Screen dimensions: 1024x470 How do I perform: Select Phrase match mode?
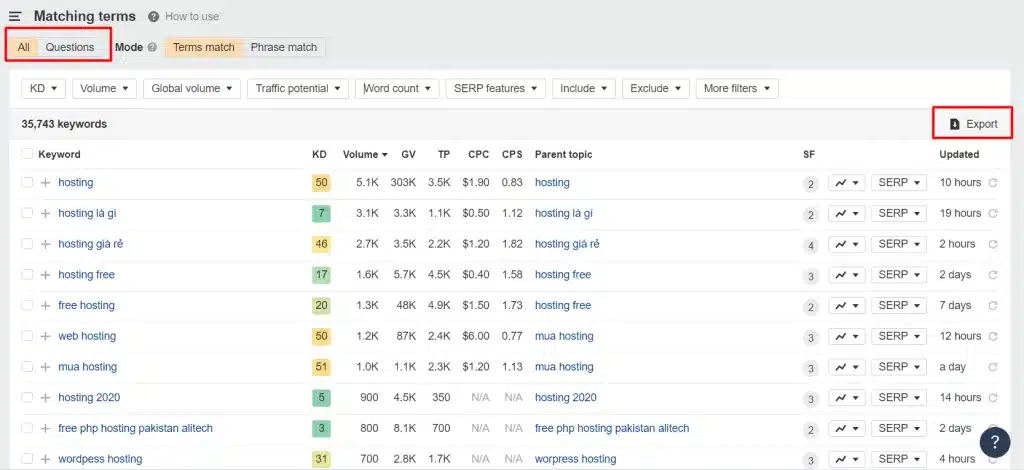284,47
